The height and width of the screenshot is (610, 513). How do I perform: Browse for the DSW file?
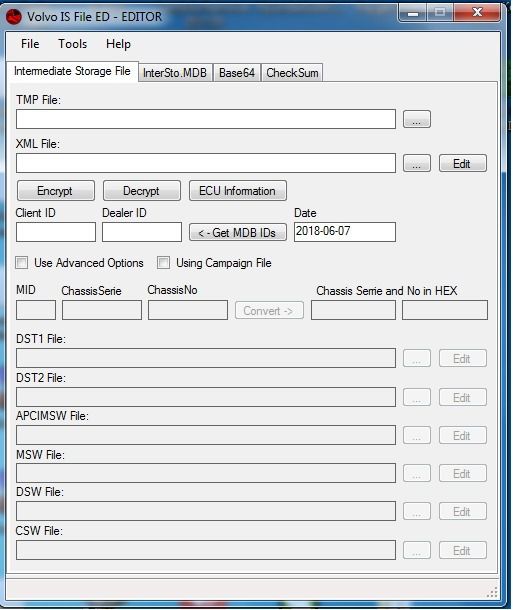[x=417, y=511]
